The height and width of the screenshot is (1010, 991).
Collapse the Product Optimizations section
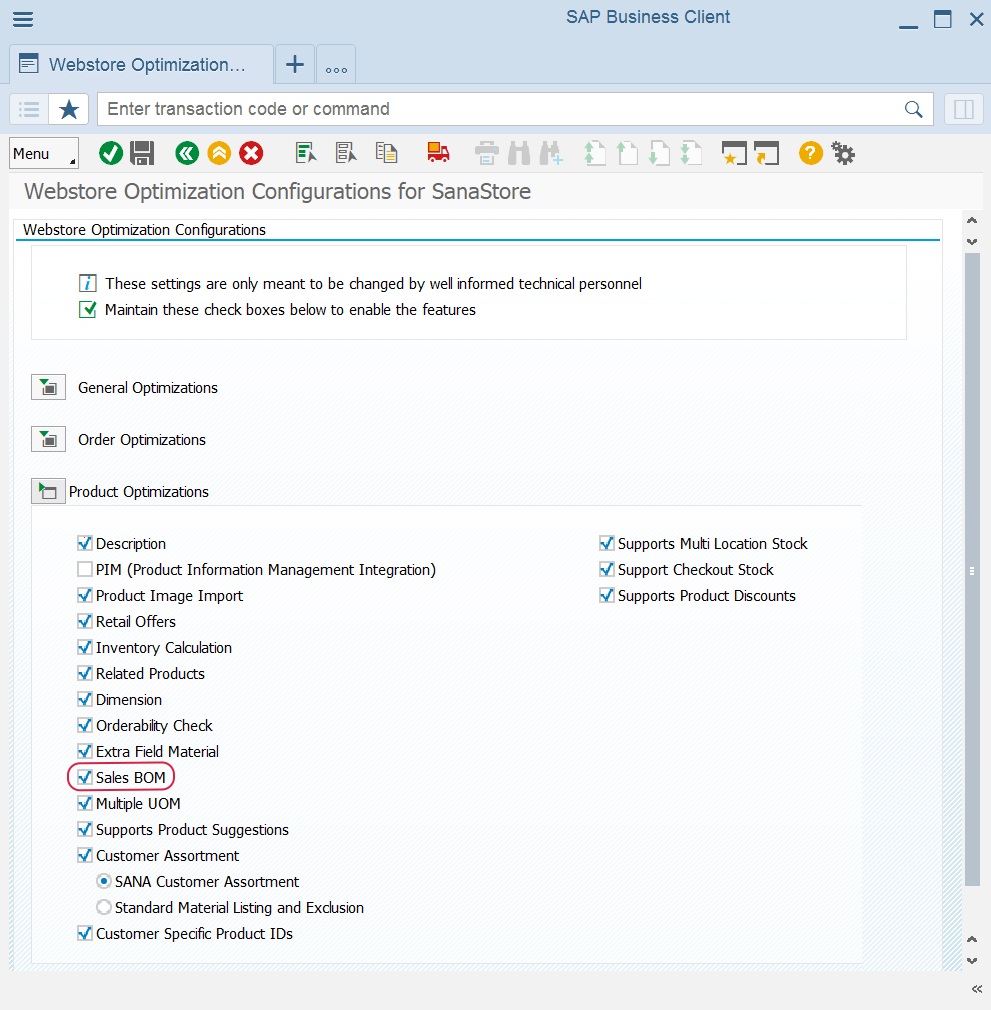[48, 491]
